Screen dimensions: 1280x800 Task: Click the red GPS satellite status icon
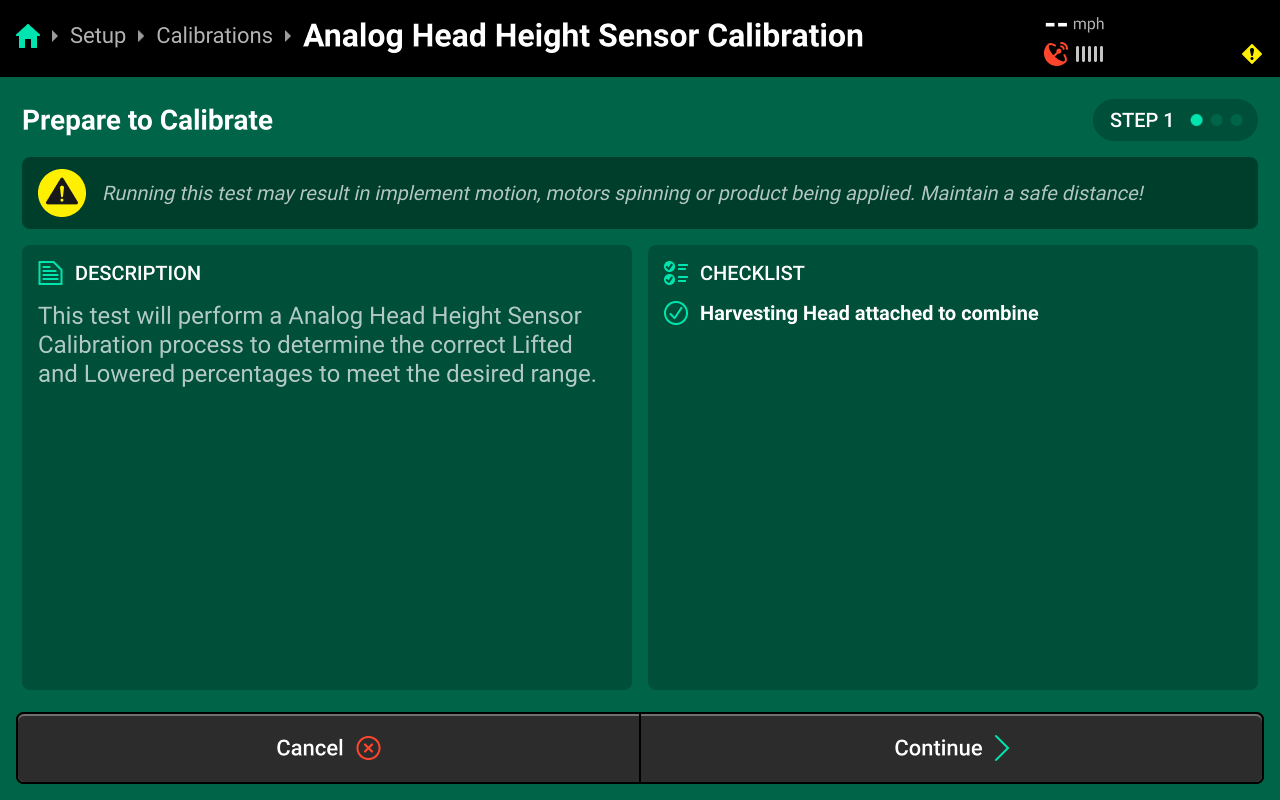[1055, 54]
